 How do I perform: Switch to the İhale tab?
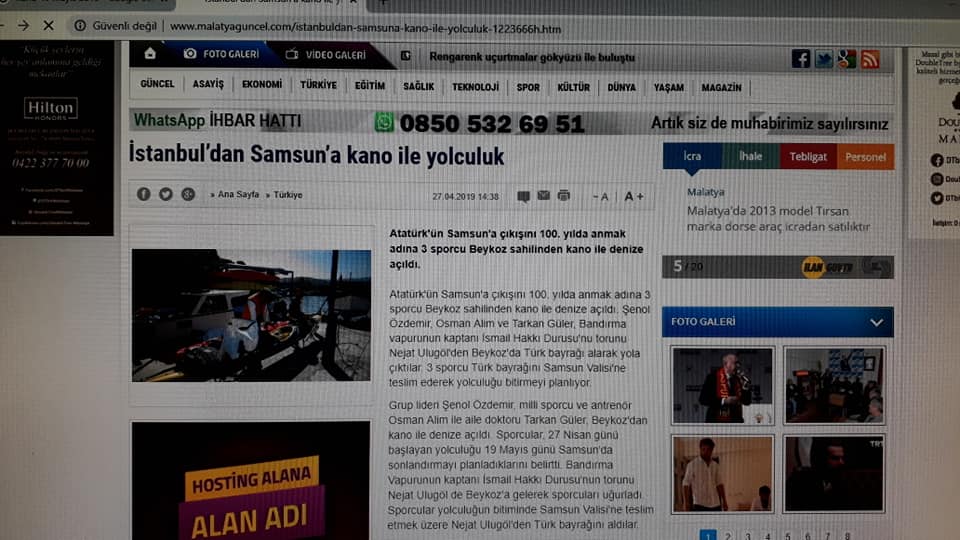coord(750,156)
